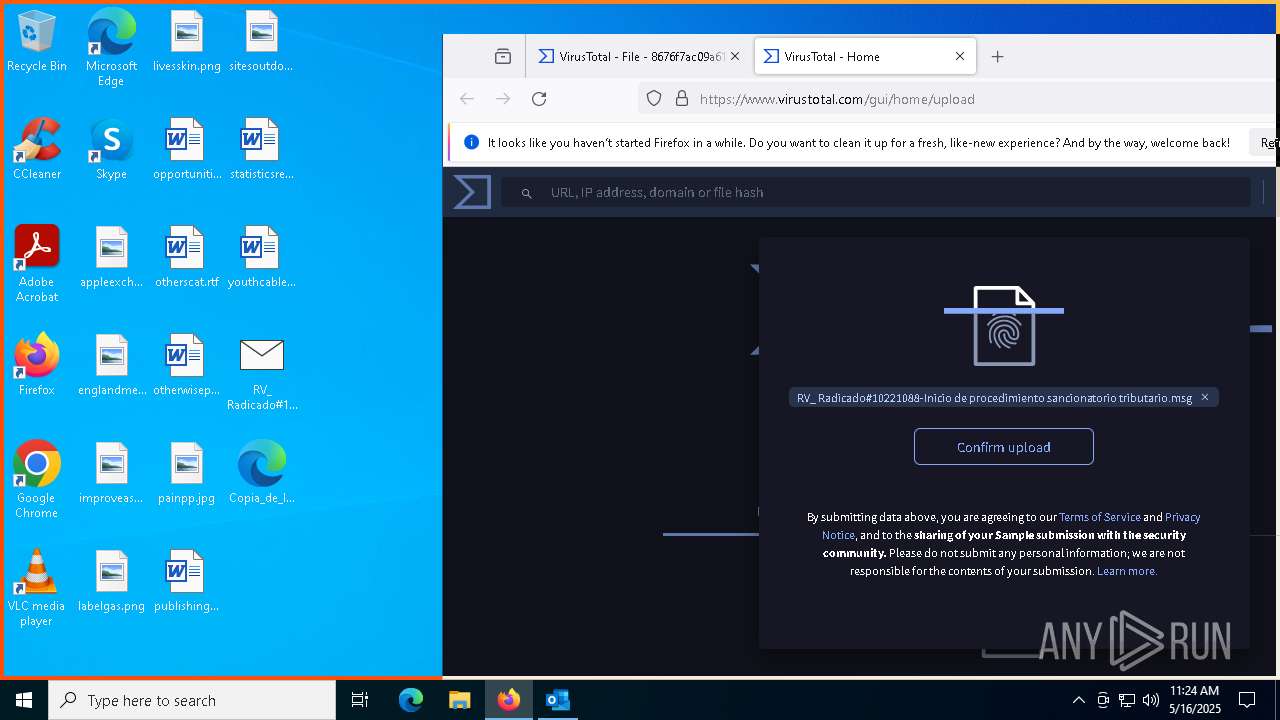Open Google Chrome desktop shortcut
Viewport: 1280px width, 720px height.
coord(37,480)
